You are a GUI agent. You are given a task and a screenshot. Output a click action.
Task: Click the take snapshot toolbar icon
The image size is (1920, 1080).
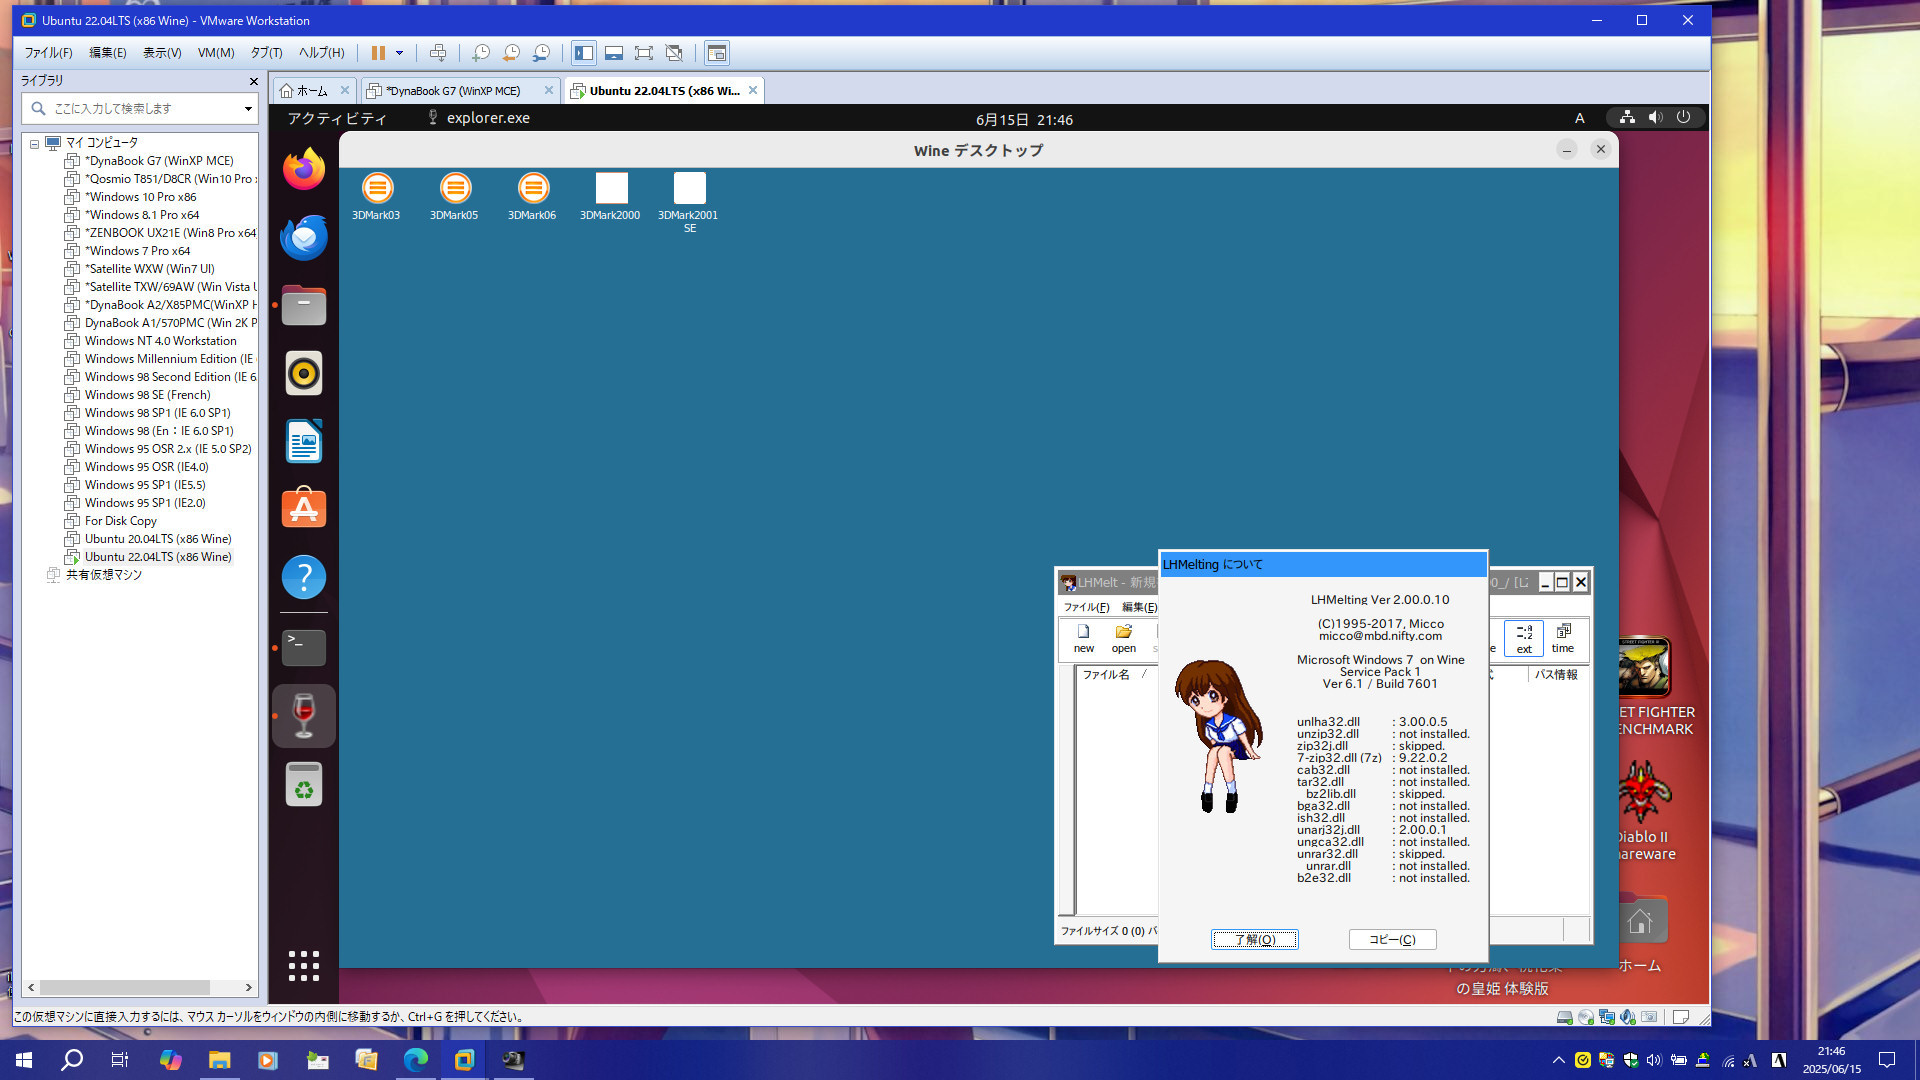481,53
